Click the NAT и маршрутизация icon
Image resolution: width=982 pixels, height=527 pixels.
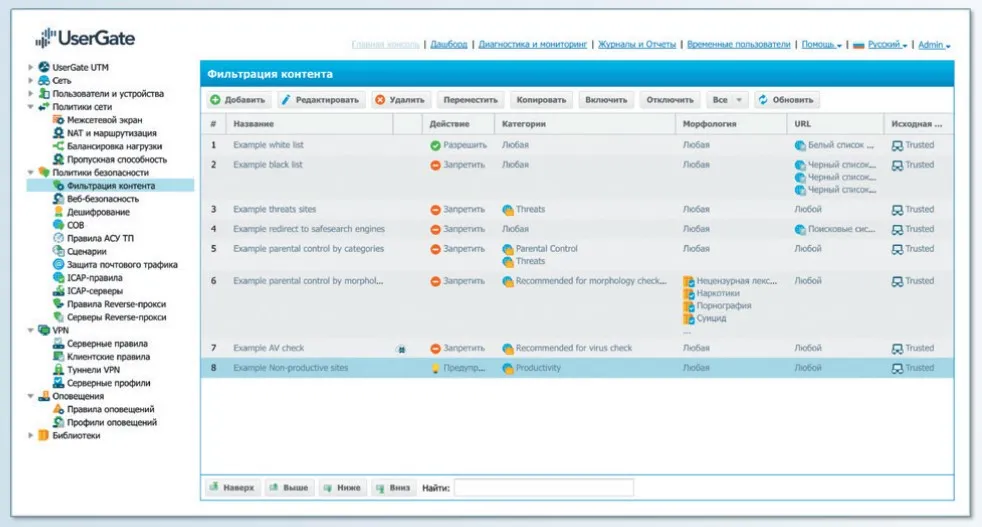(58, 133)
